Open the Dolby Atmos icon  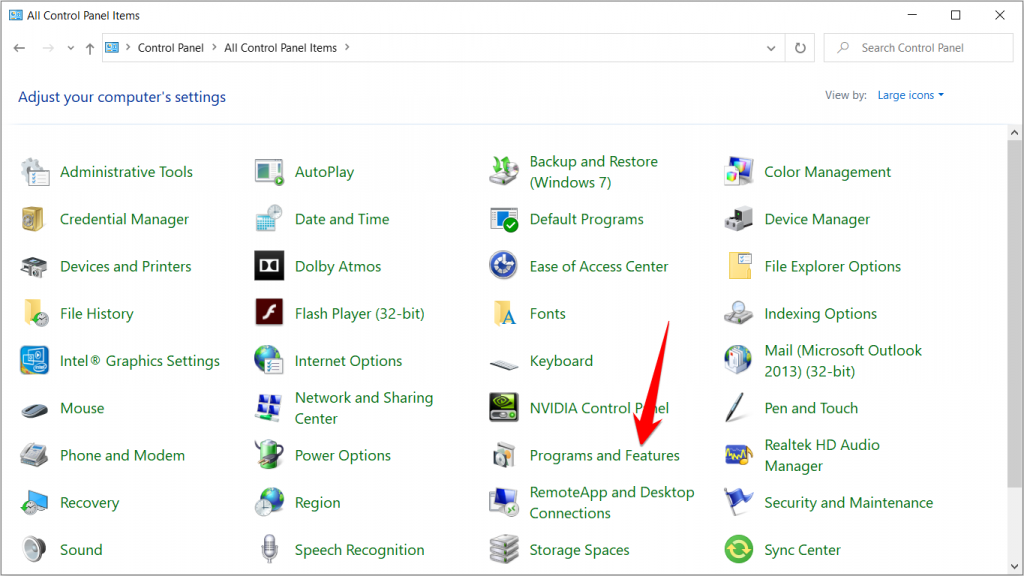pyautogui.click(x=269, y=266)
